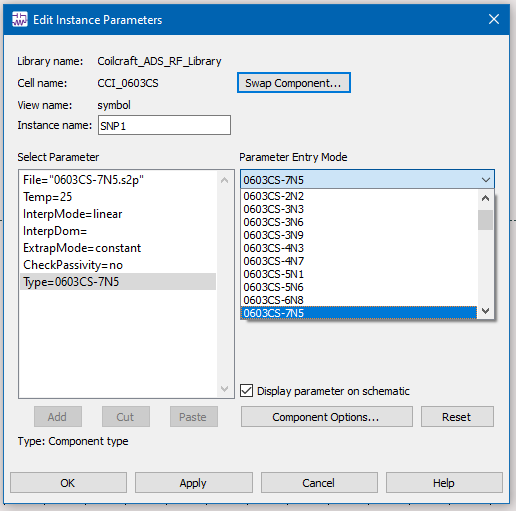Select the CheckPassivity=no parameter

coord(118,265)
